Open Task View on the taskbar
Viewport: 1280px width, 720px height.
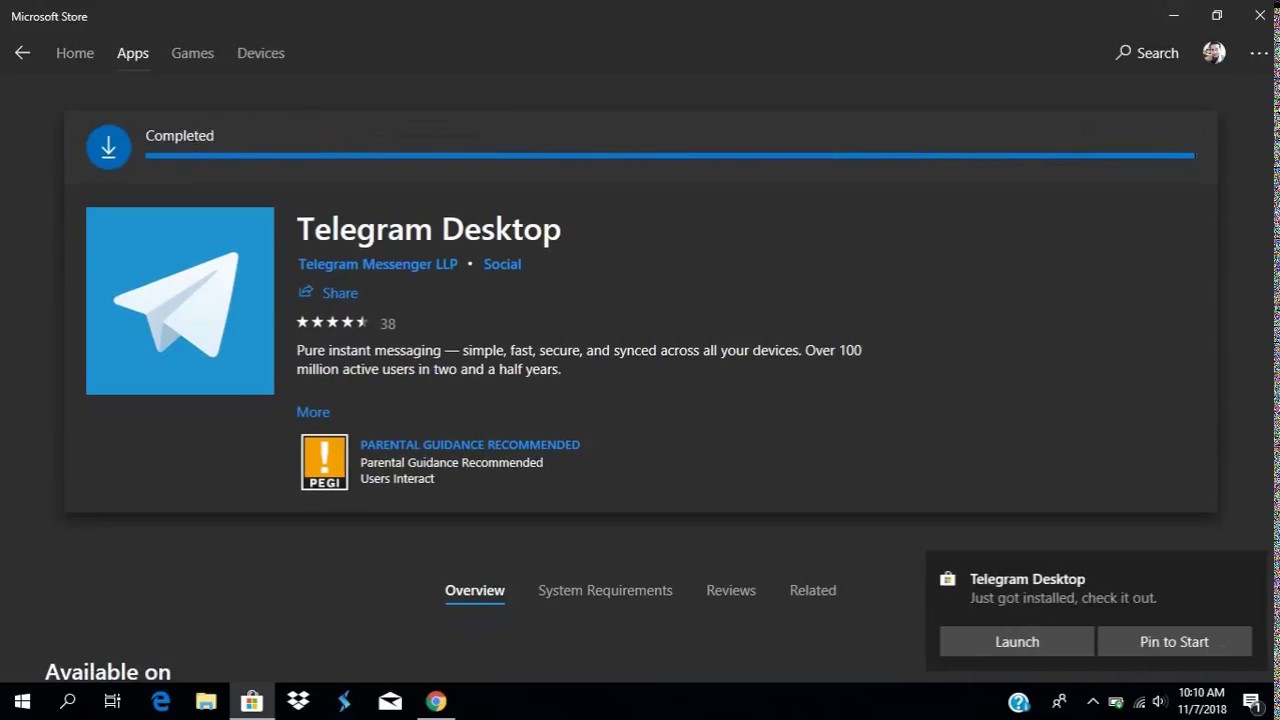113,702
